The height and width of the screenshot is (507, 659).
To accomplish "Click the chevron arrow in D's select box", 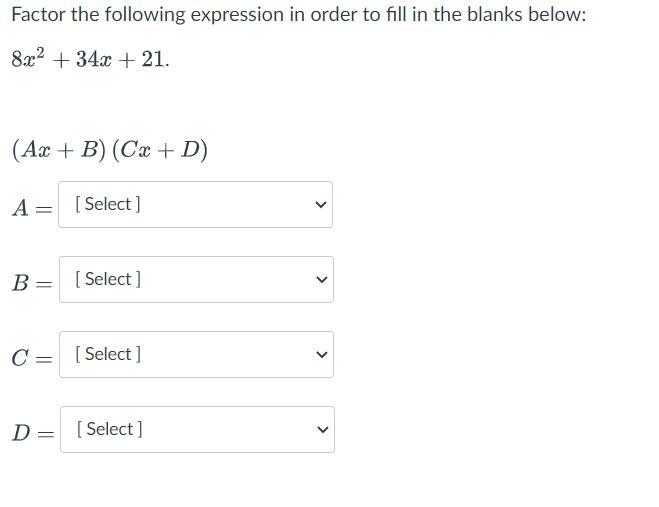I will click(x=322, y=429).
